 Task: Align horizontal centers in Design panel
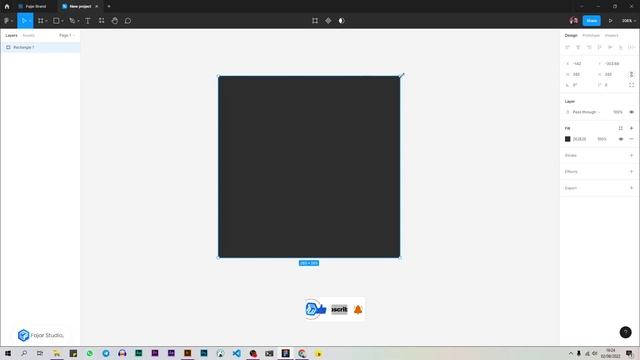coord(578,47)
